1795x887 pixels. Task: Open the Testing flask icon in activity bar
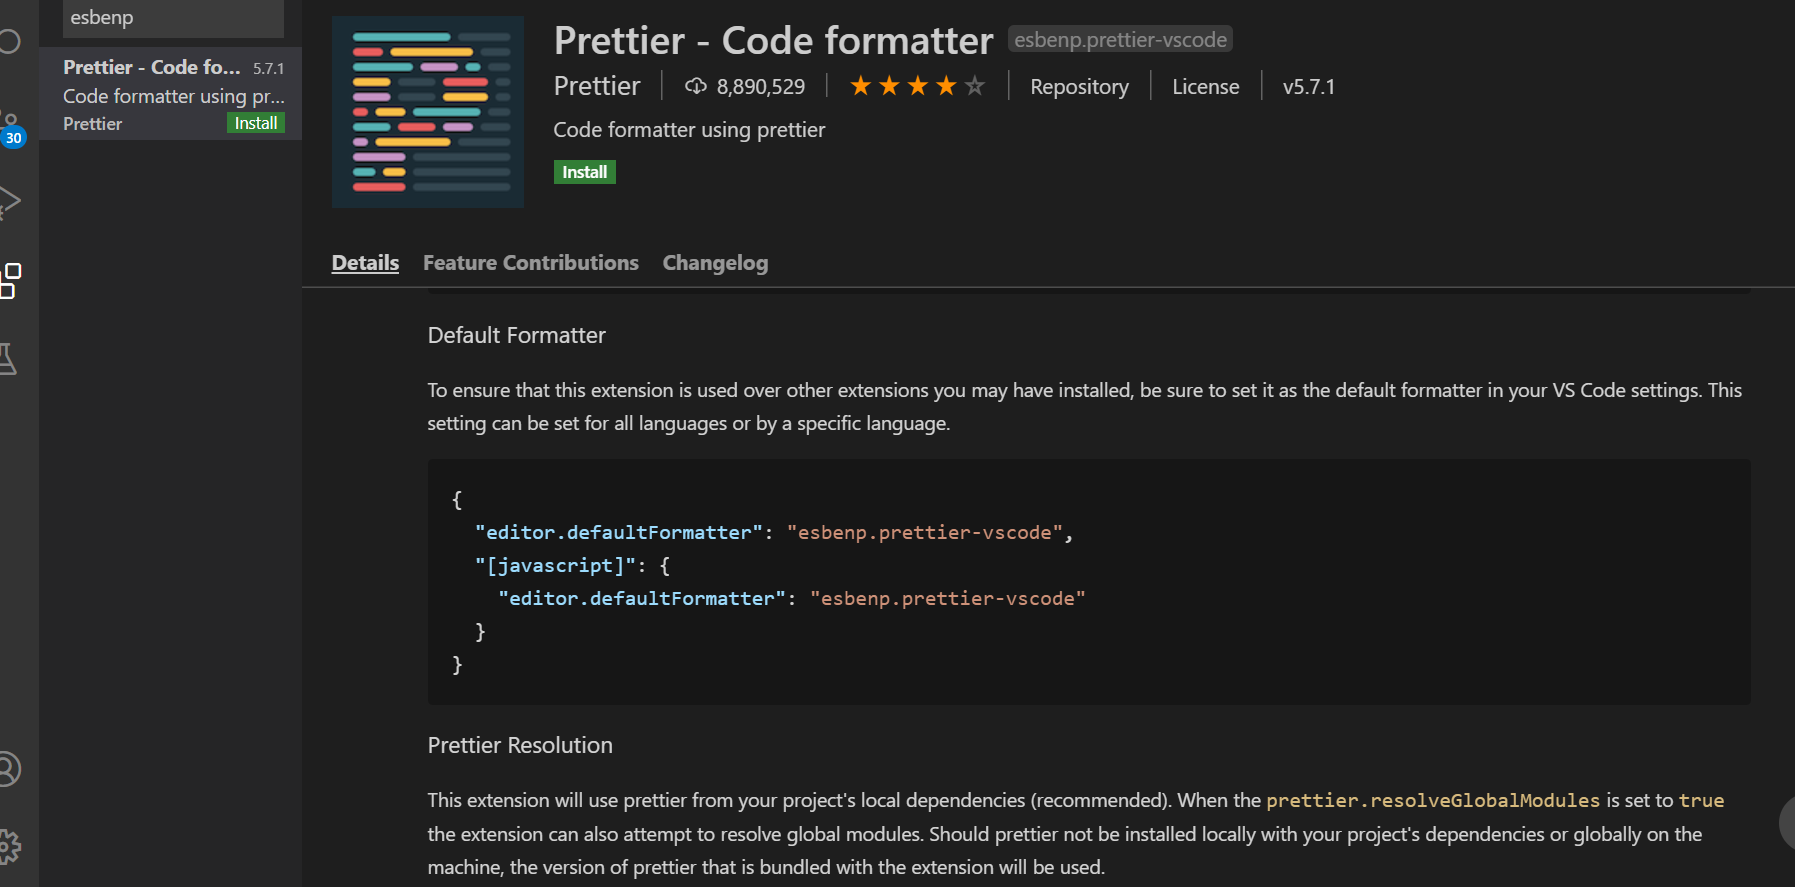click(x=8, y=359)
